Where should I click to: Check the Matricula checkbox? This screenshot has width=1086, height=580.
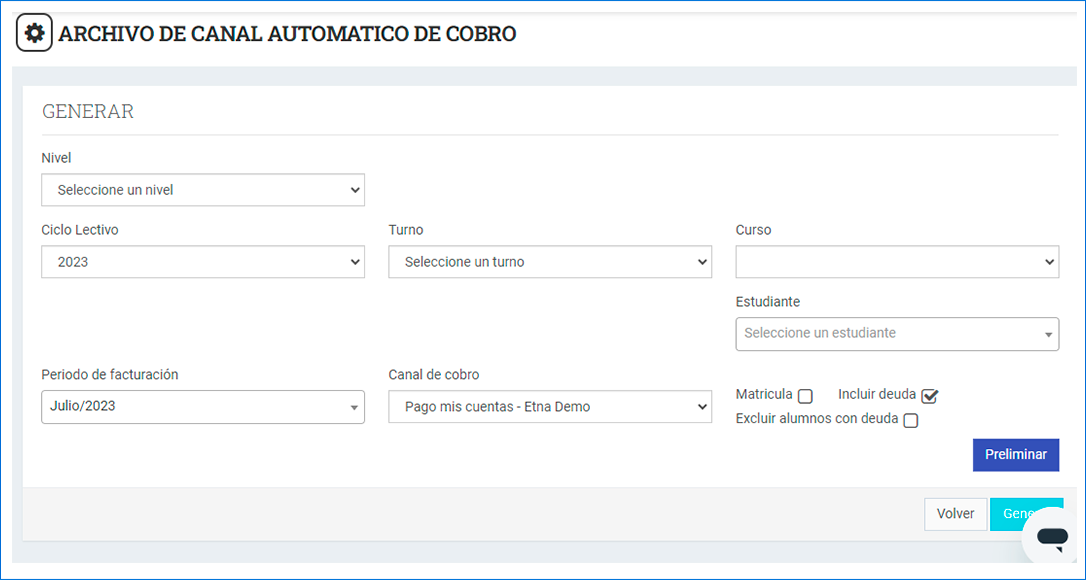tap(805, 396)
